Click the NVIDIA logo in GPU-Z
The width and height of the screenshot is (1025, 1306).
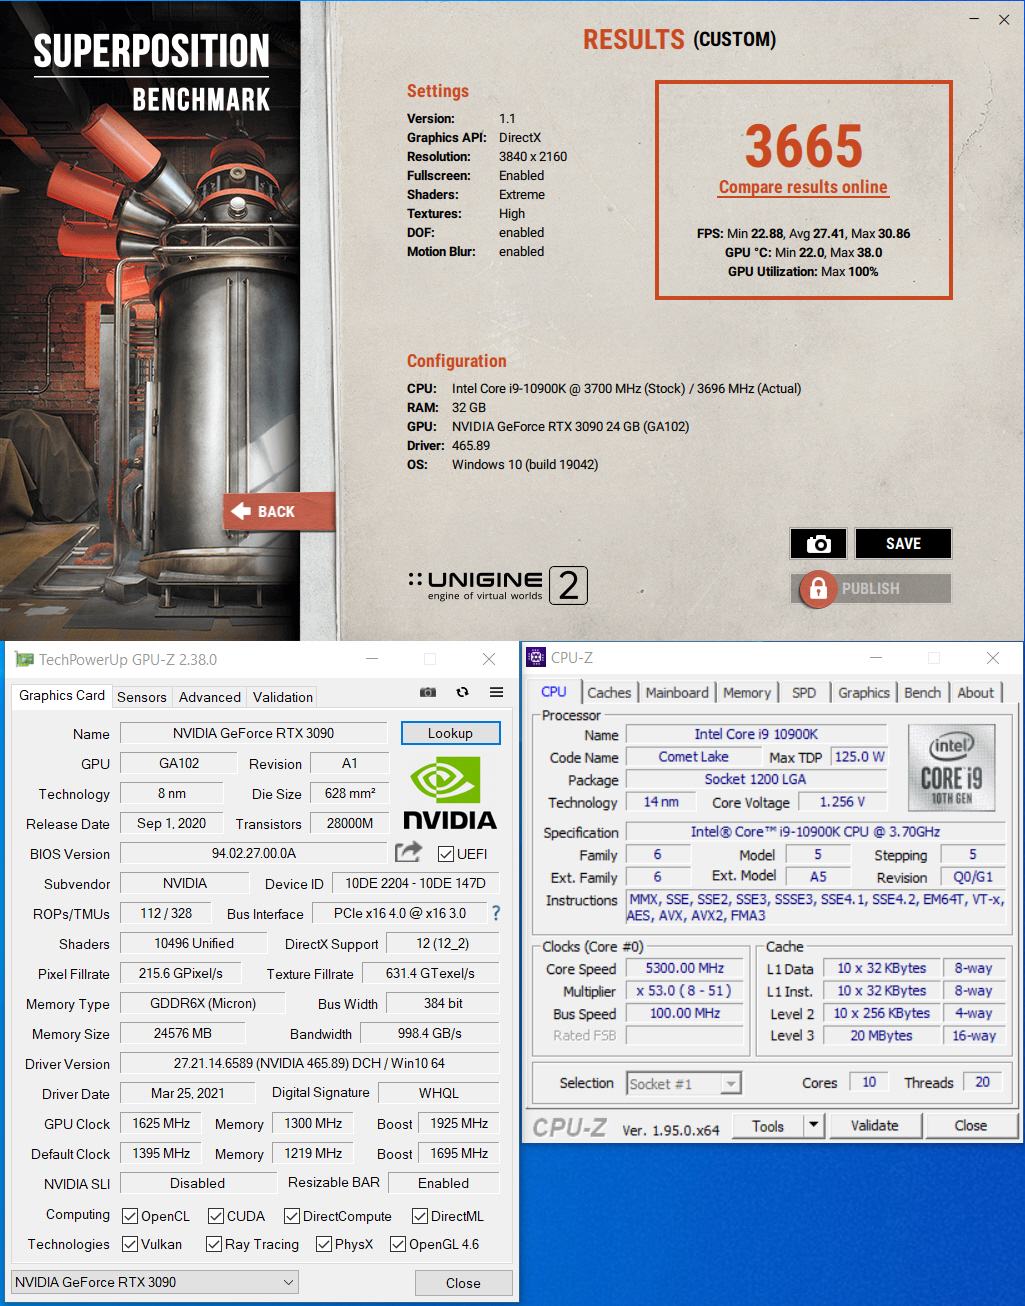[450, 793]
